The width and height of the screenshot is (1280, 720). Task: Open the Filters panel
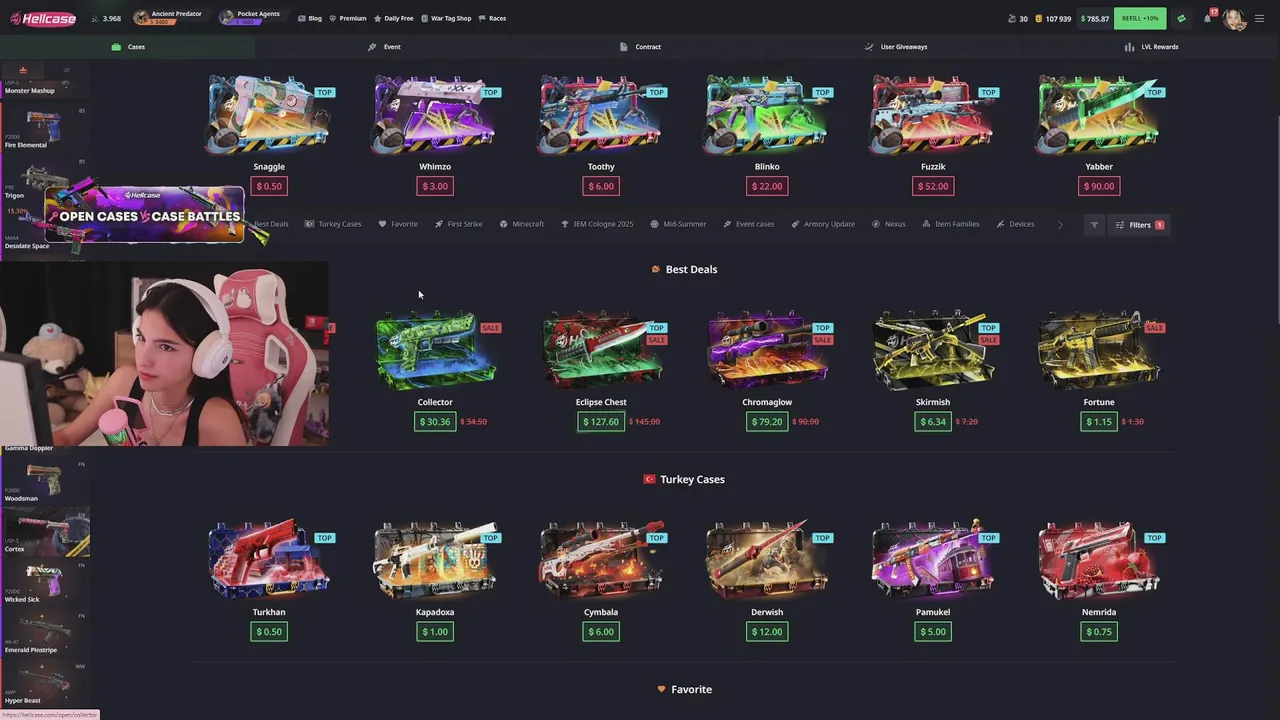(1139, 225)
